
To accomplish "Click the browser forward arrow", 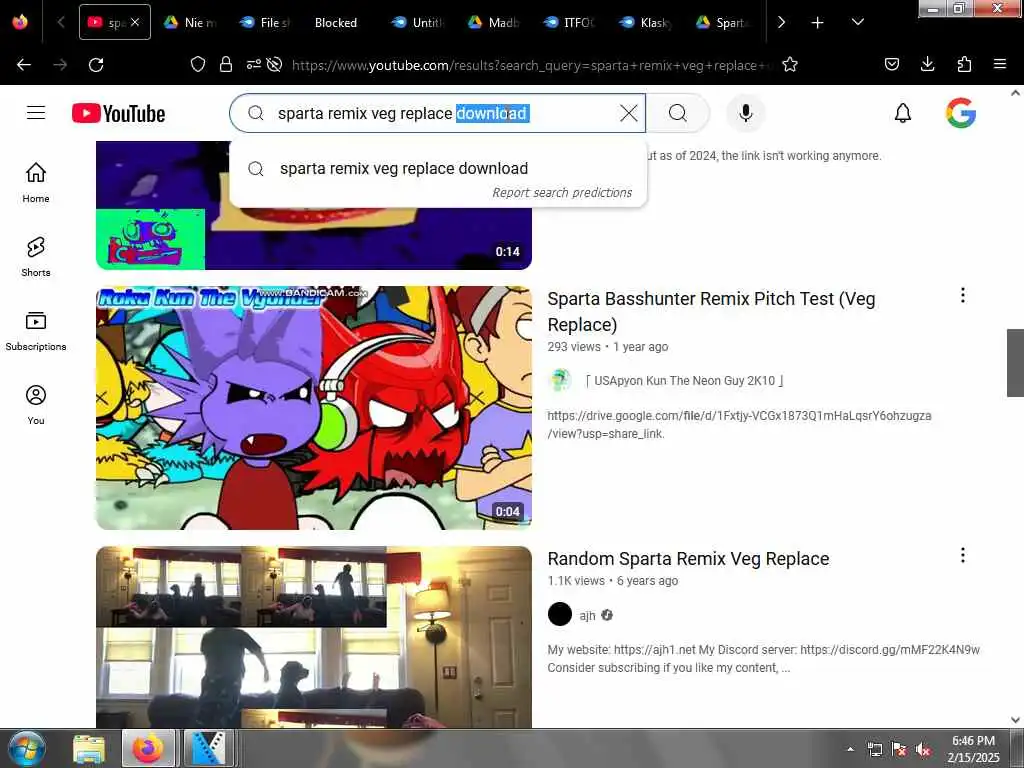I will click(x=60, y=65).
